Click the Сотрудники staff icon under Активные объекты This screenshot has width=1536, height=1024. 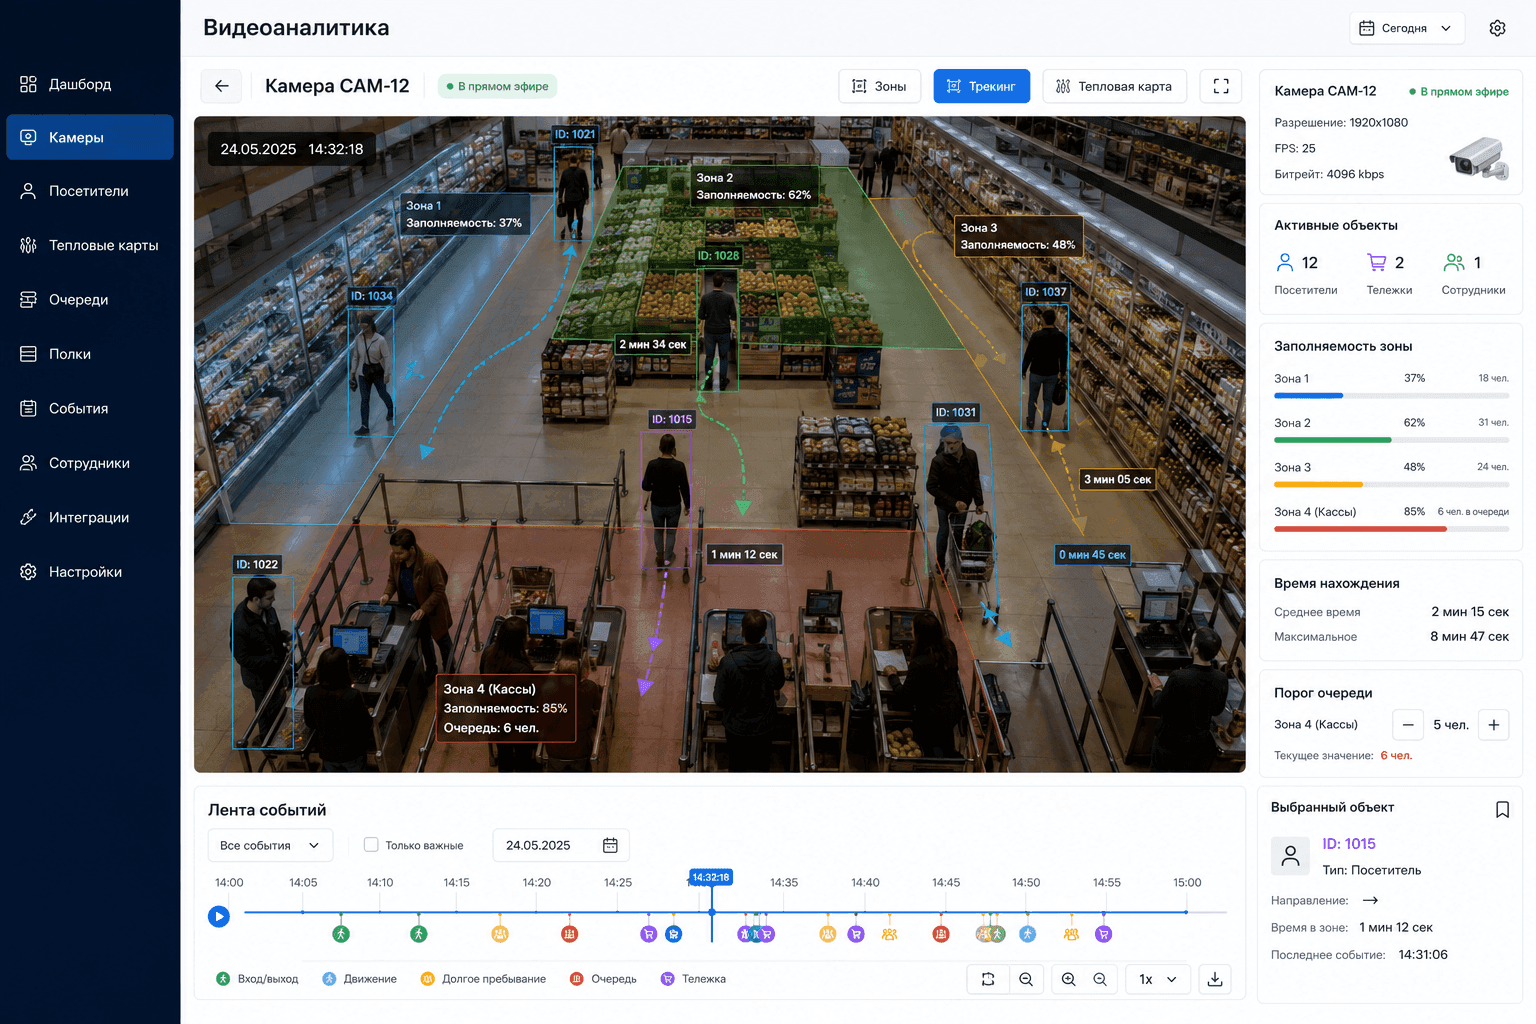point(1454,262)
